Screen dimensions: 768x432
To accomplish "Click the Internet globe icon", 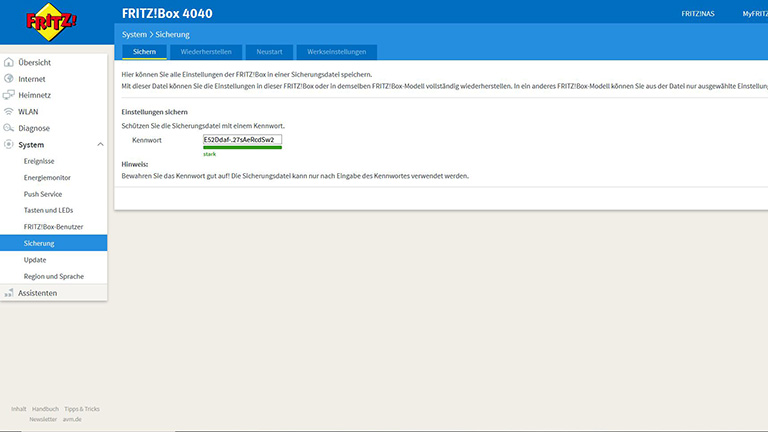I will click(9, 78).
